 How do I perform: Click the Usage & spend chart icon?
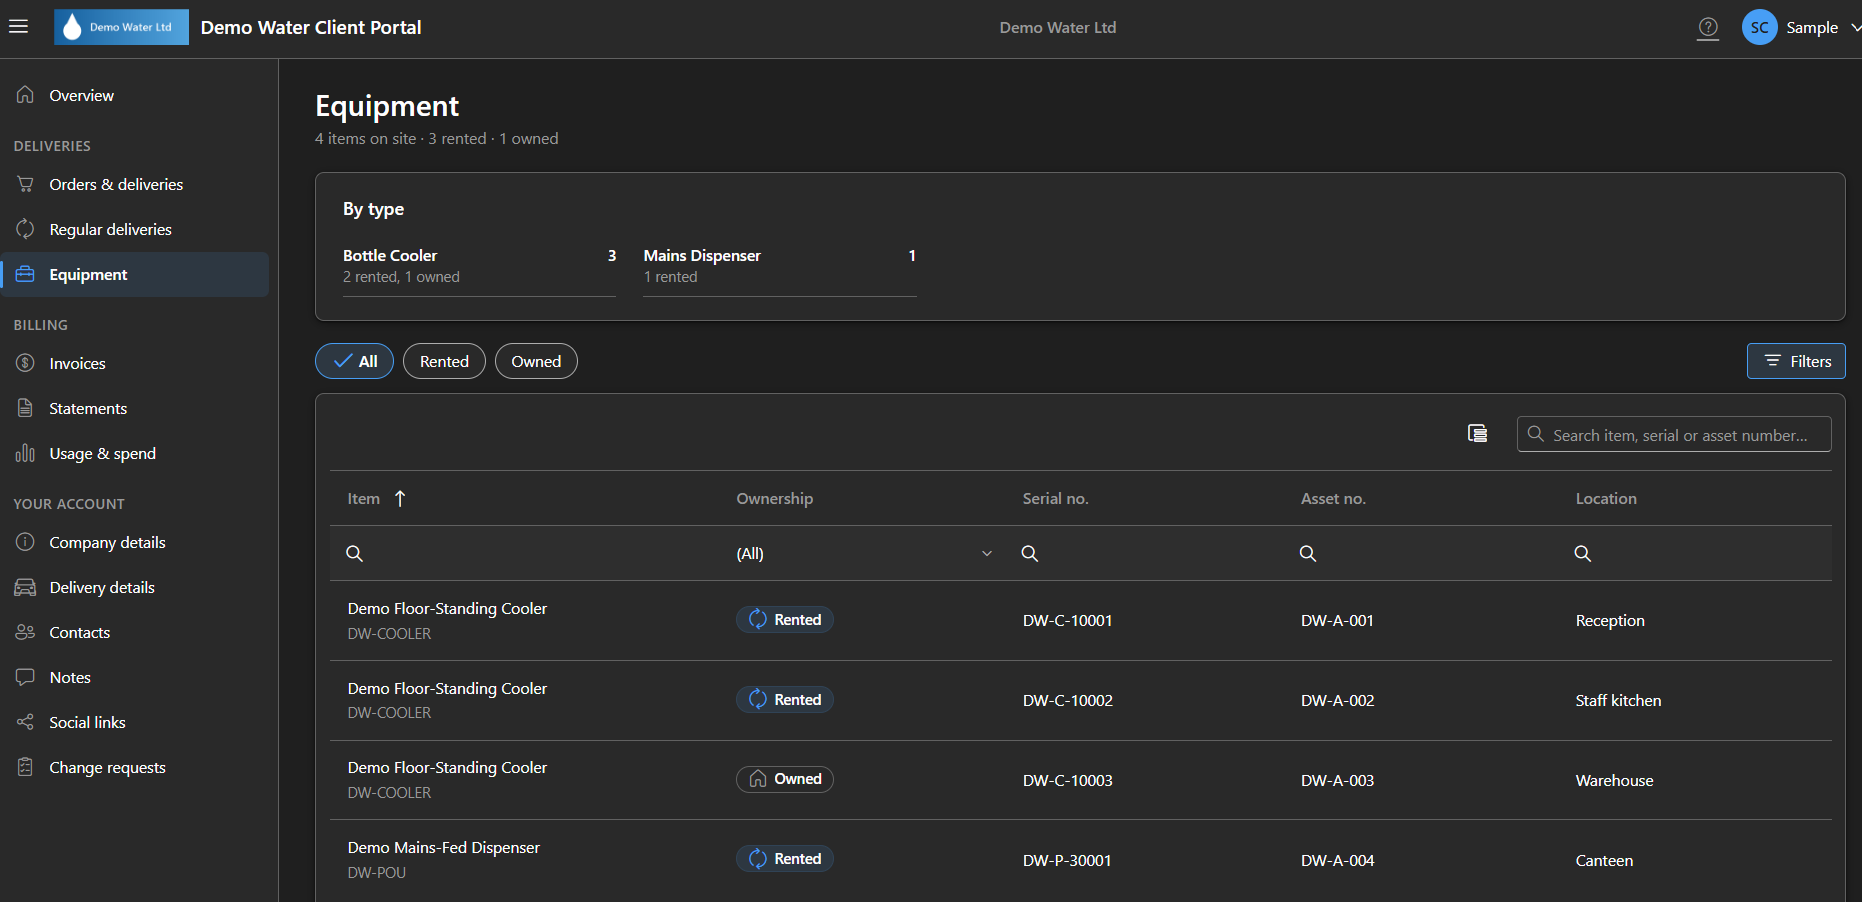(x=25, y=453)
